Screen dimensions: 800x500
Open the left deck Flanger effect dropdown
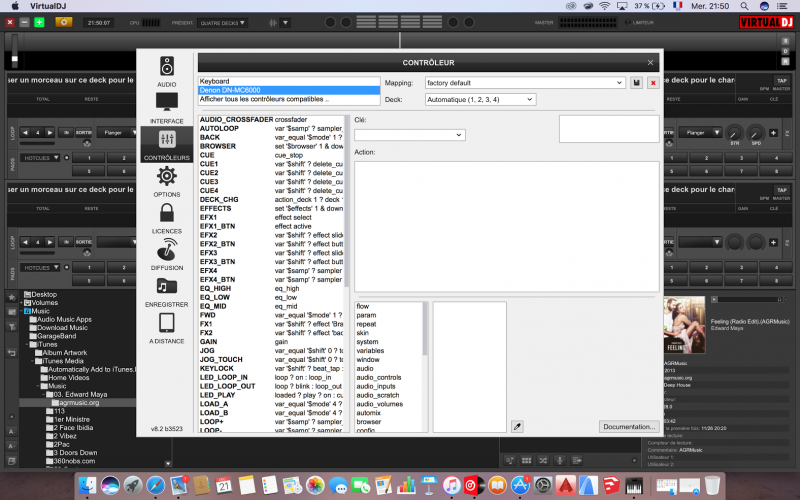117,133
